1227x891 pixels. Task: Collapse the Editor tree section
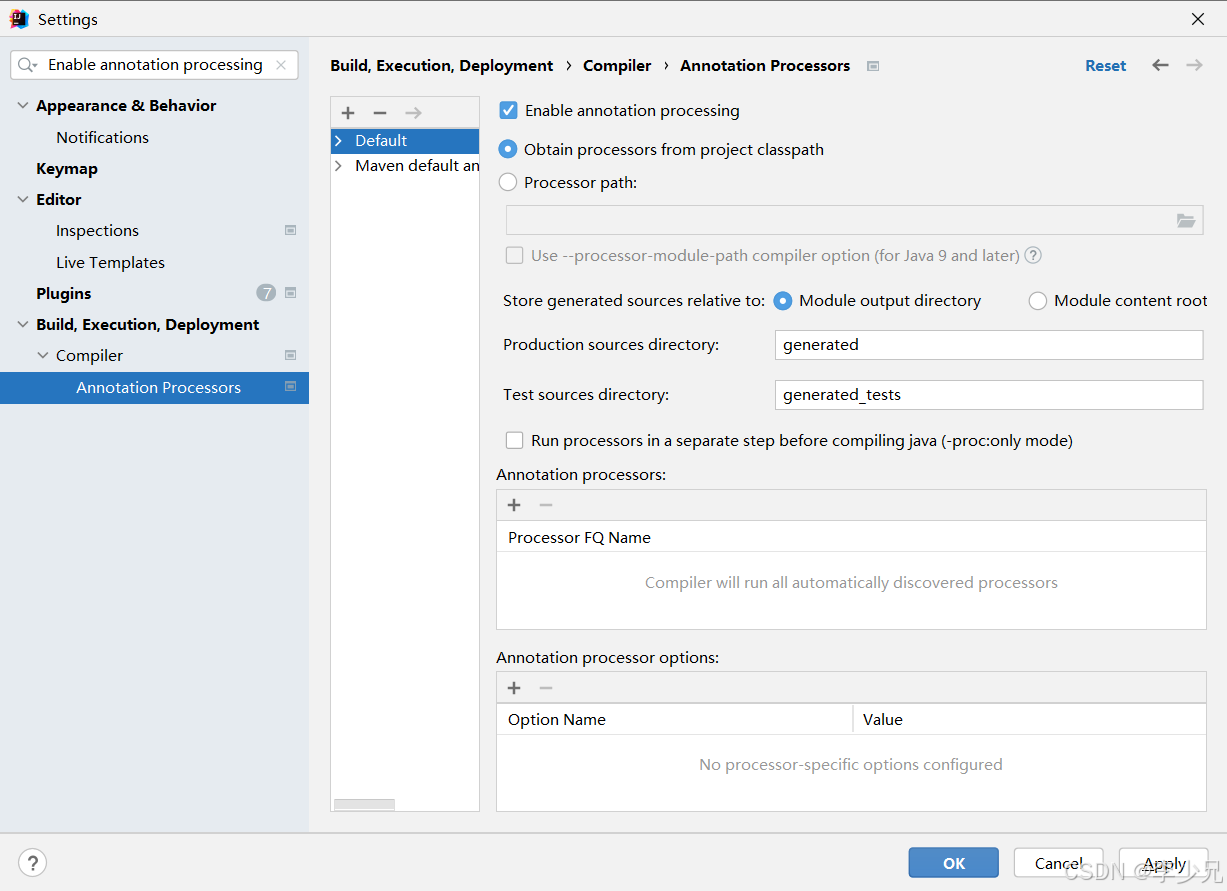pos(23,200)
